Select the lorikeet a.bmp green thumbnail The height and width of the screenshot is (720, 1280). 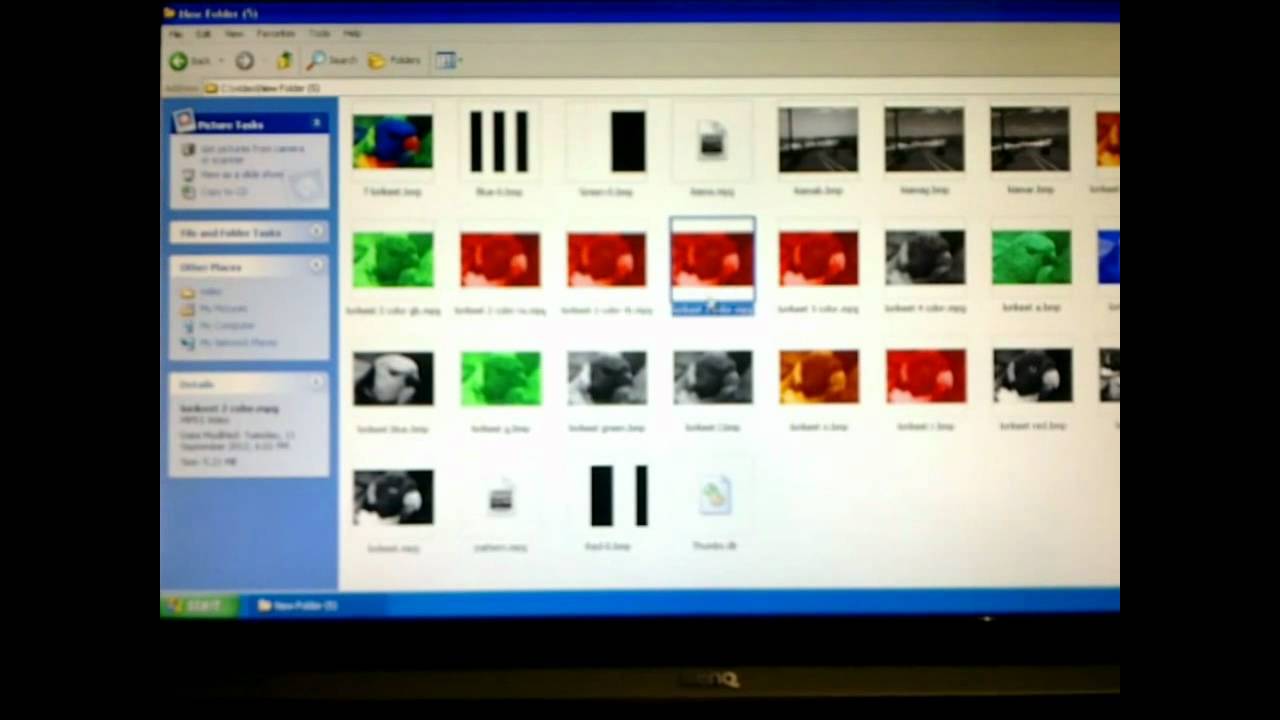point(1031,258)
